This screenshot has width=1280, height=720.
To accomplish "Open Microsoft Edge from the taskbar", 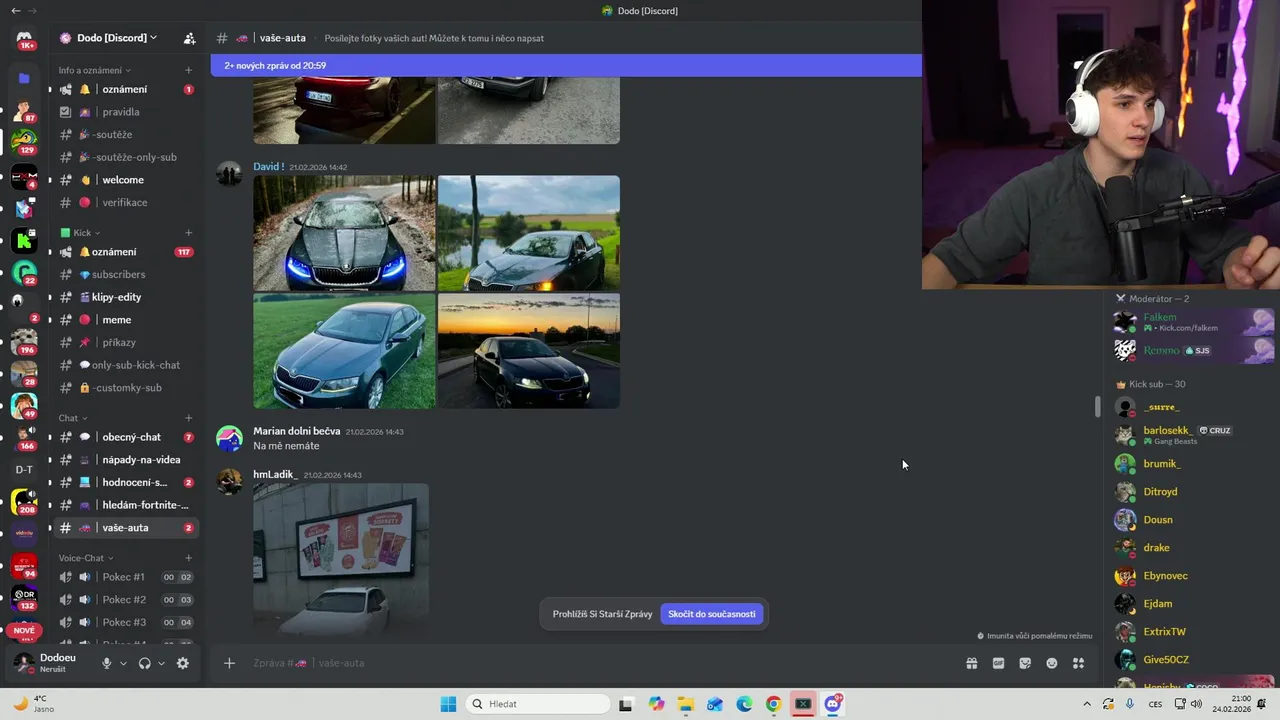I will 744,704.
